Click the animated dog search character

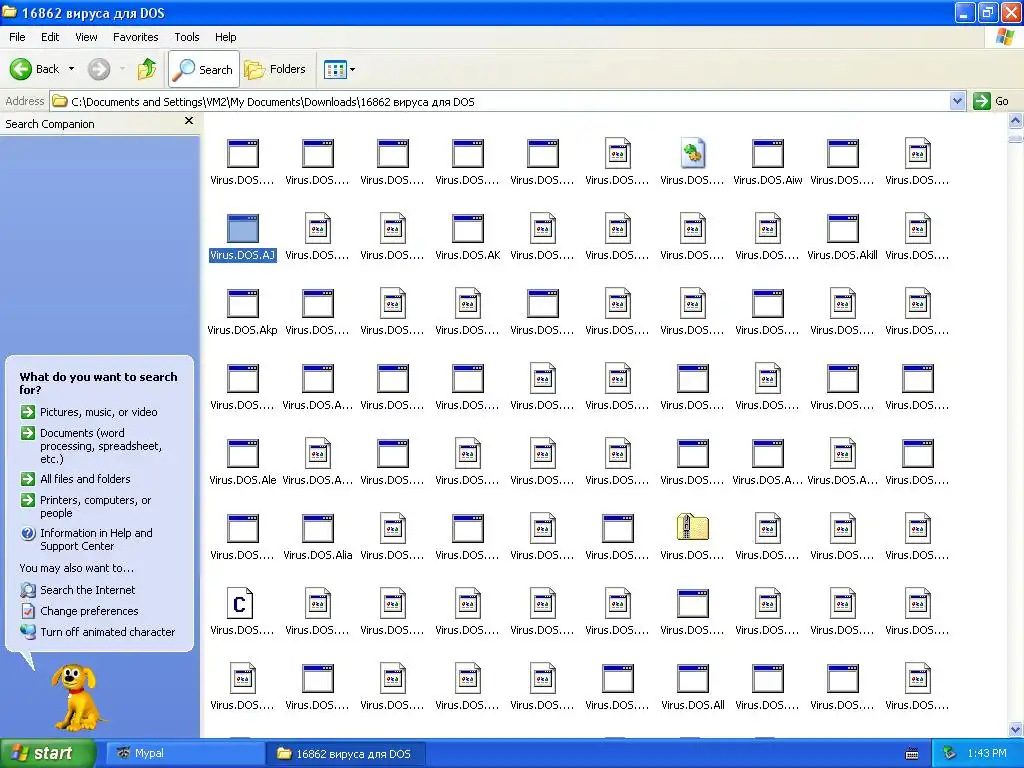78,697
